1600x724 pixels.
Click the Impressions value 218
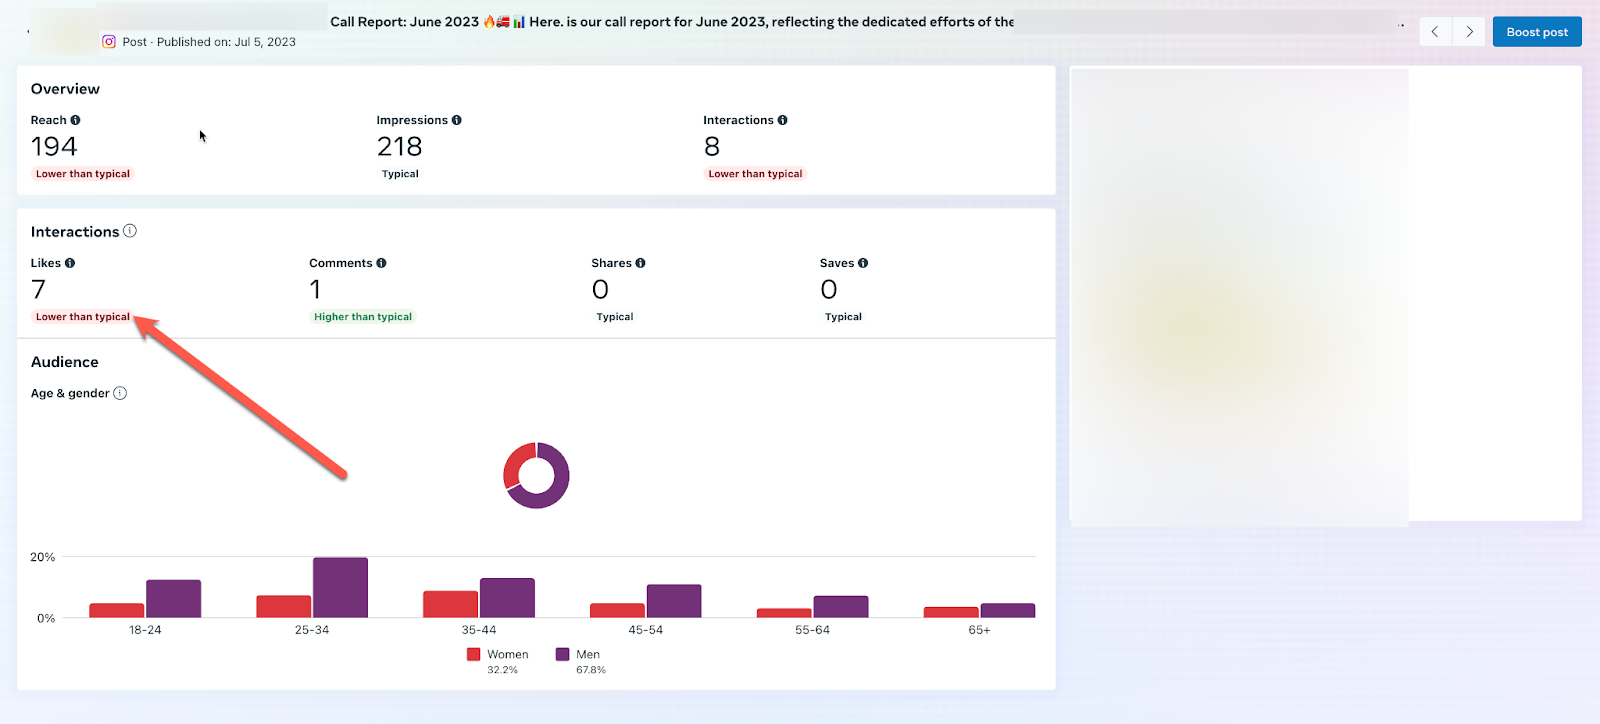pos(400,147)
